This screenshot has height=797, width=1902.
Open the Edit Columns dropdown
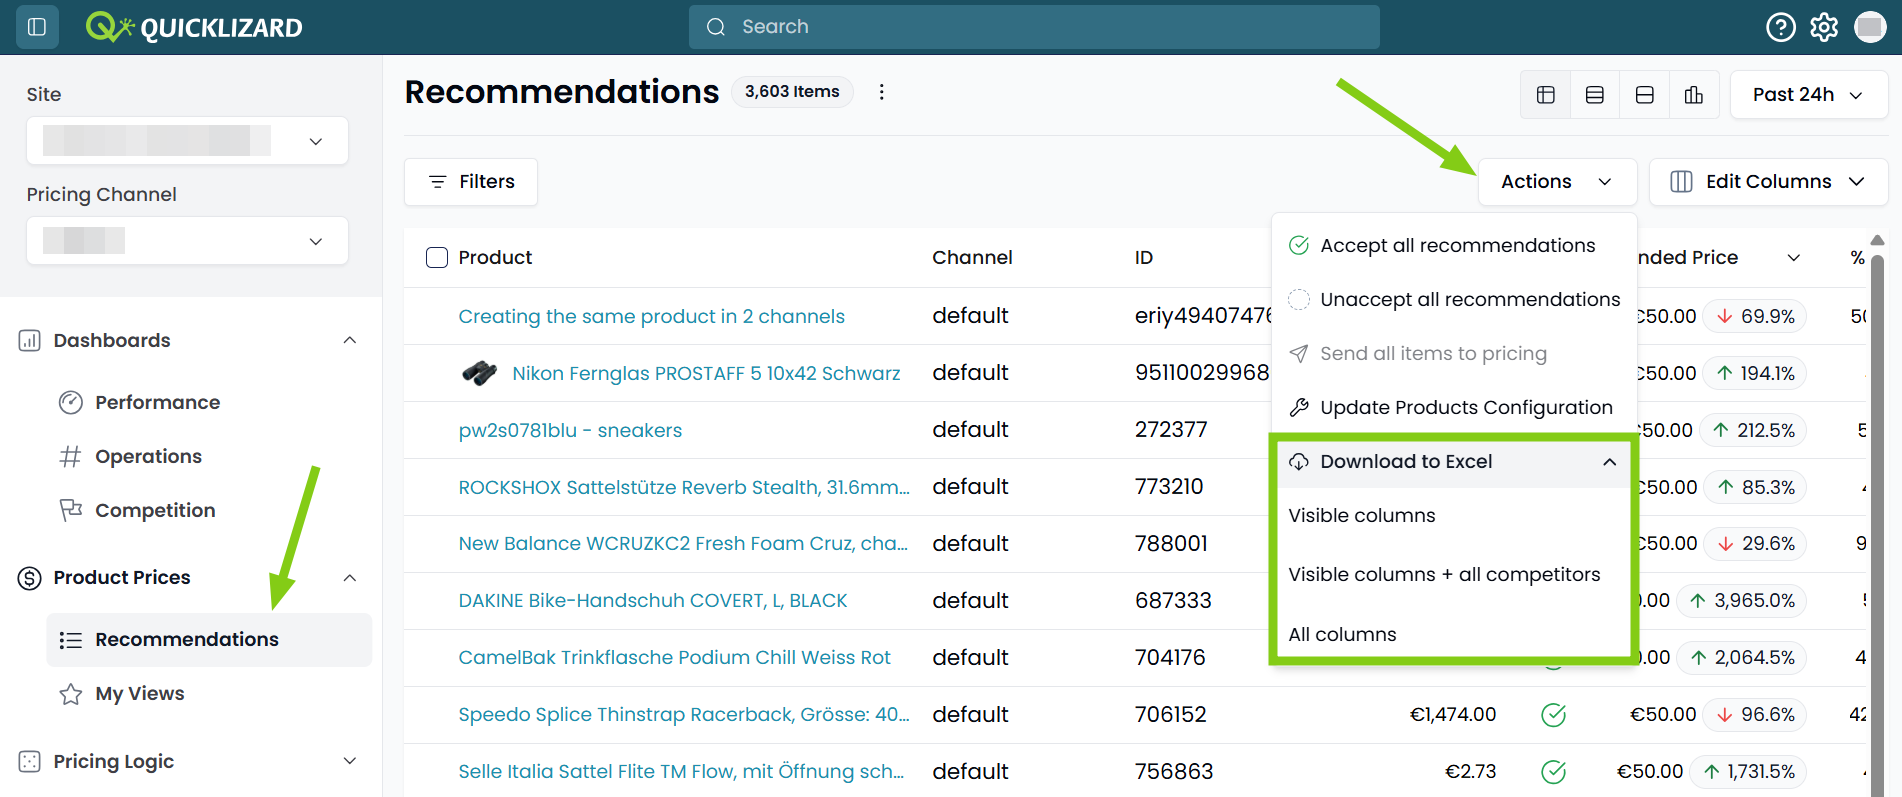1768,182
